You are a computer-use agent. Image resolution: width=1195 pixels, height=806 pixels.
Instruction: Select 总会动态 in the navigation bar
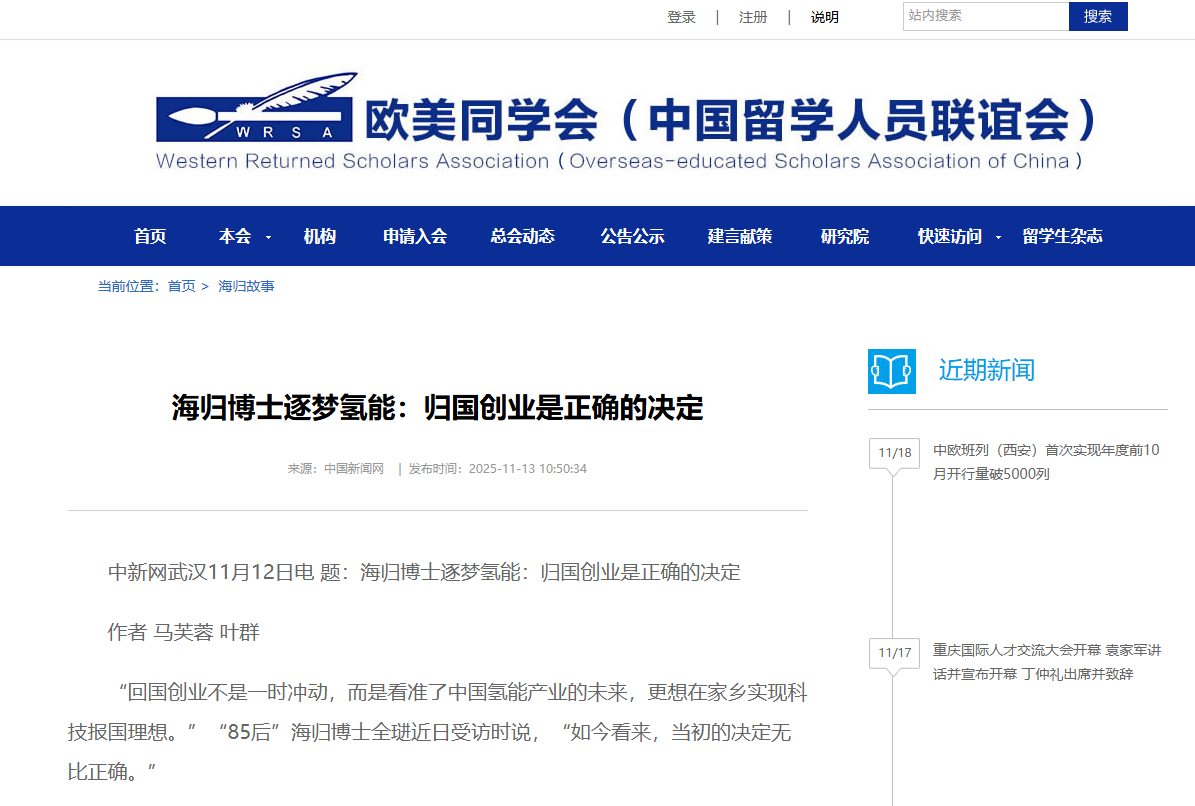522,236
